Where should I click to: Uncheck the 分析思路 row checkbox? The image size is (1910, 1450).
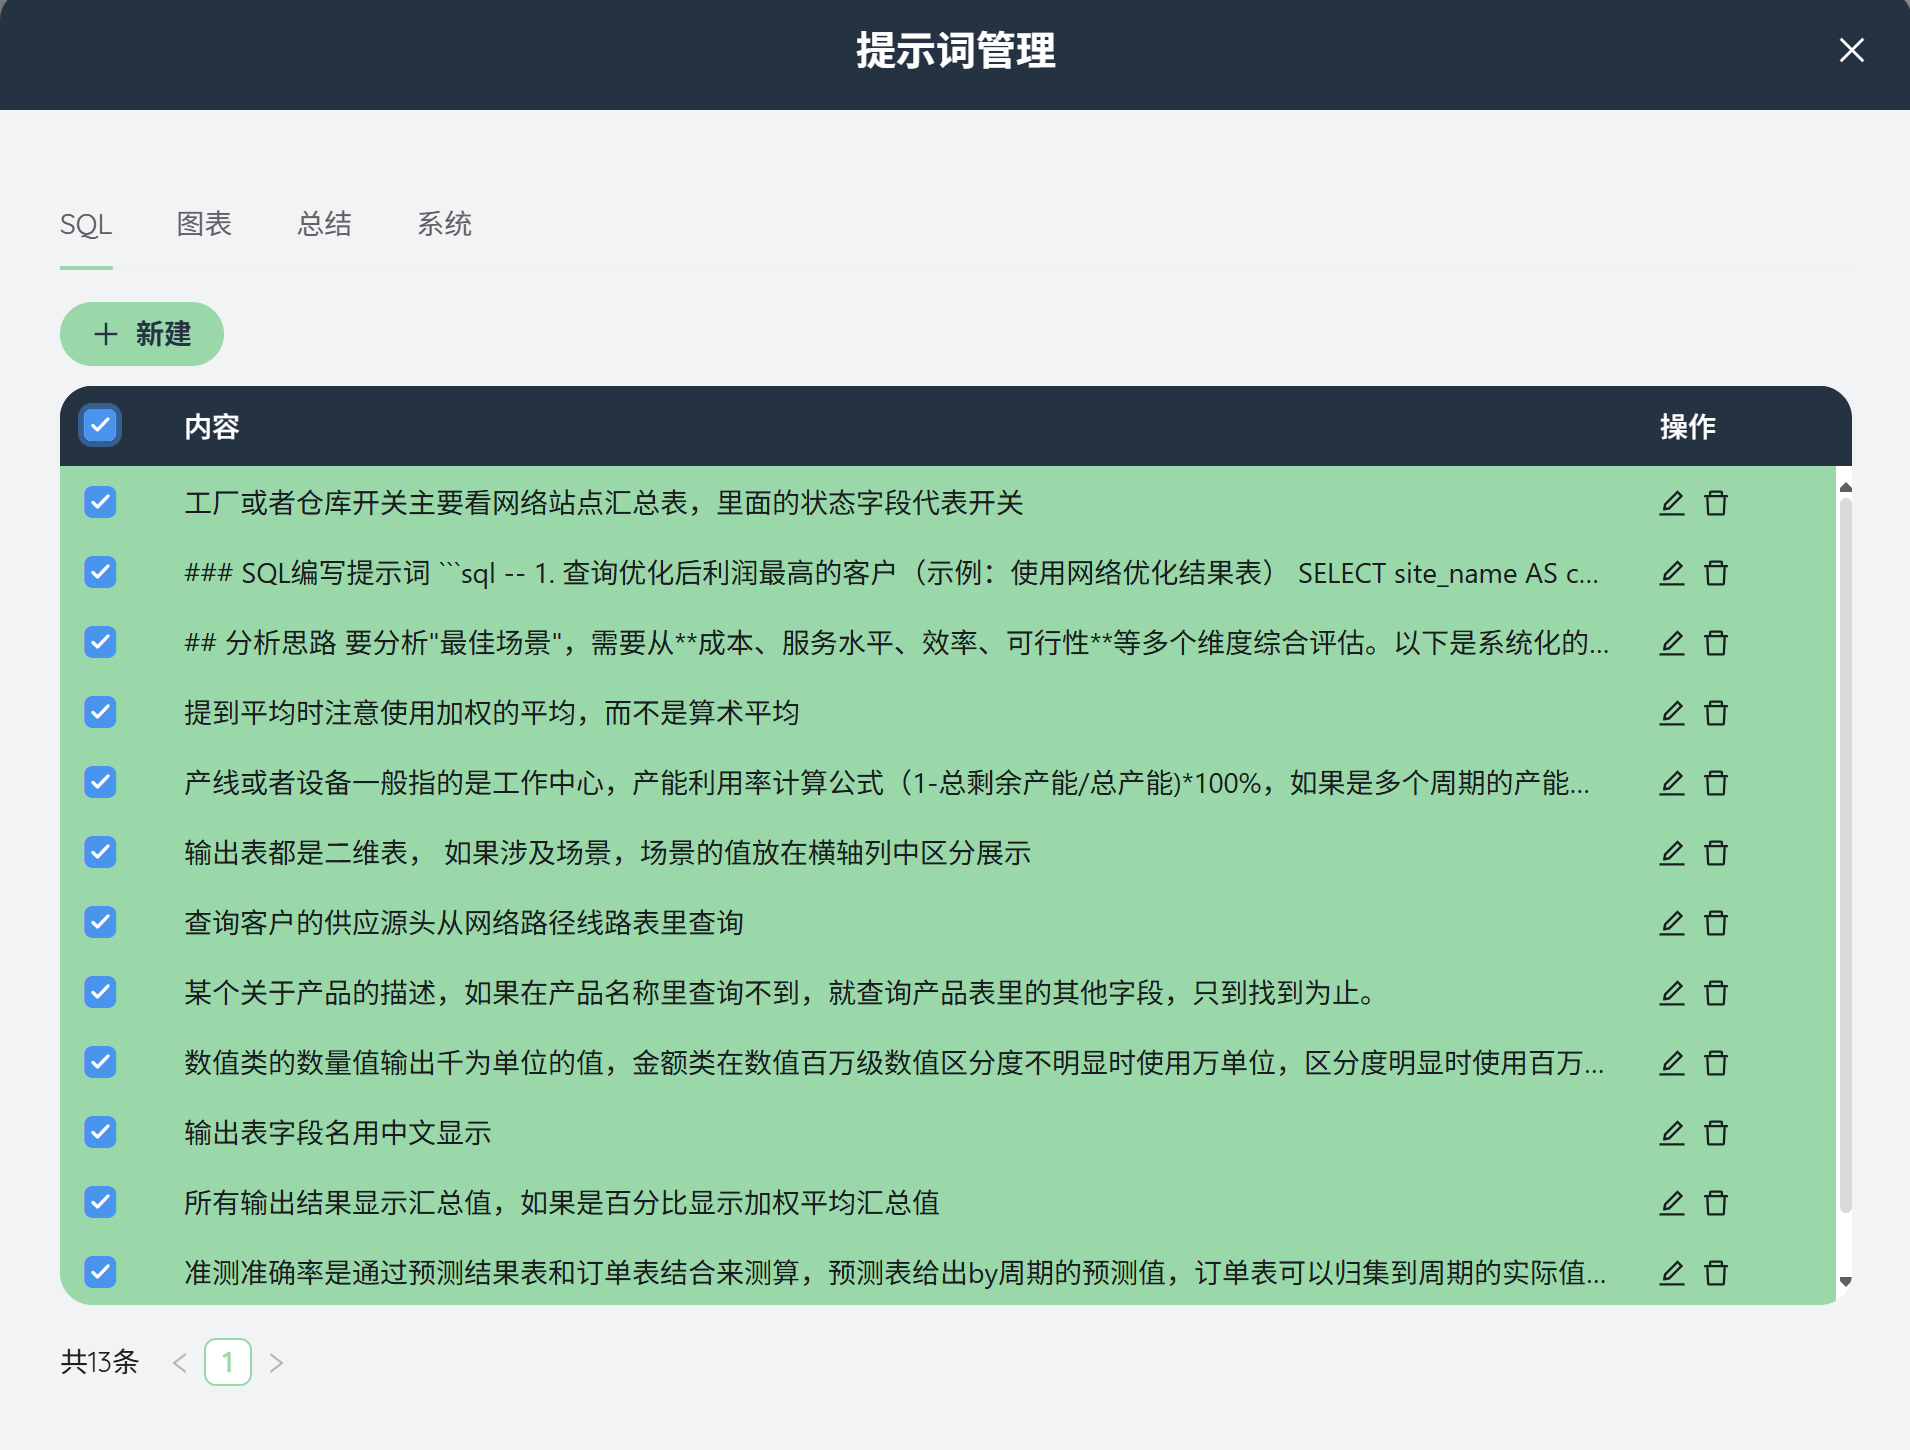(x=100, y=642)
